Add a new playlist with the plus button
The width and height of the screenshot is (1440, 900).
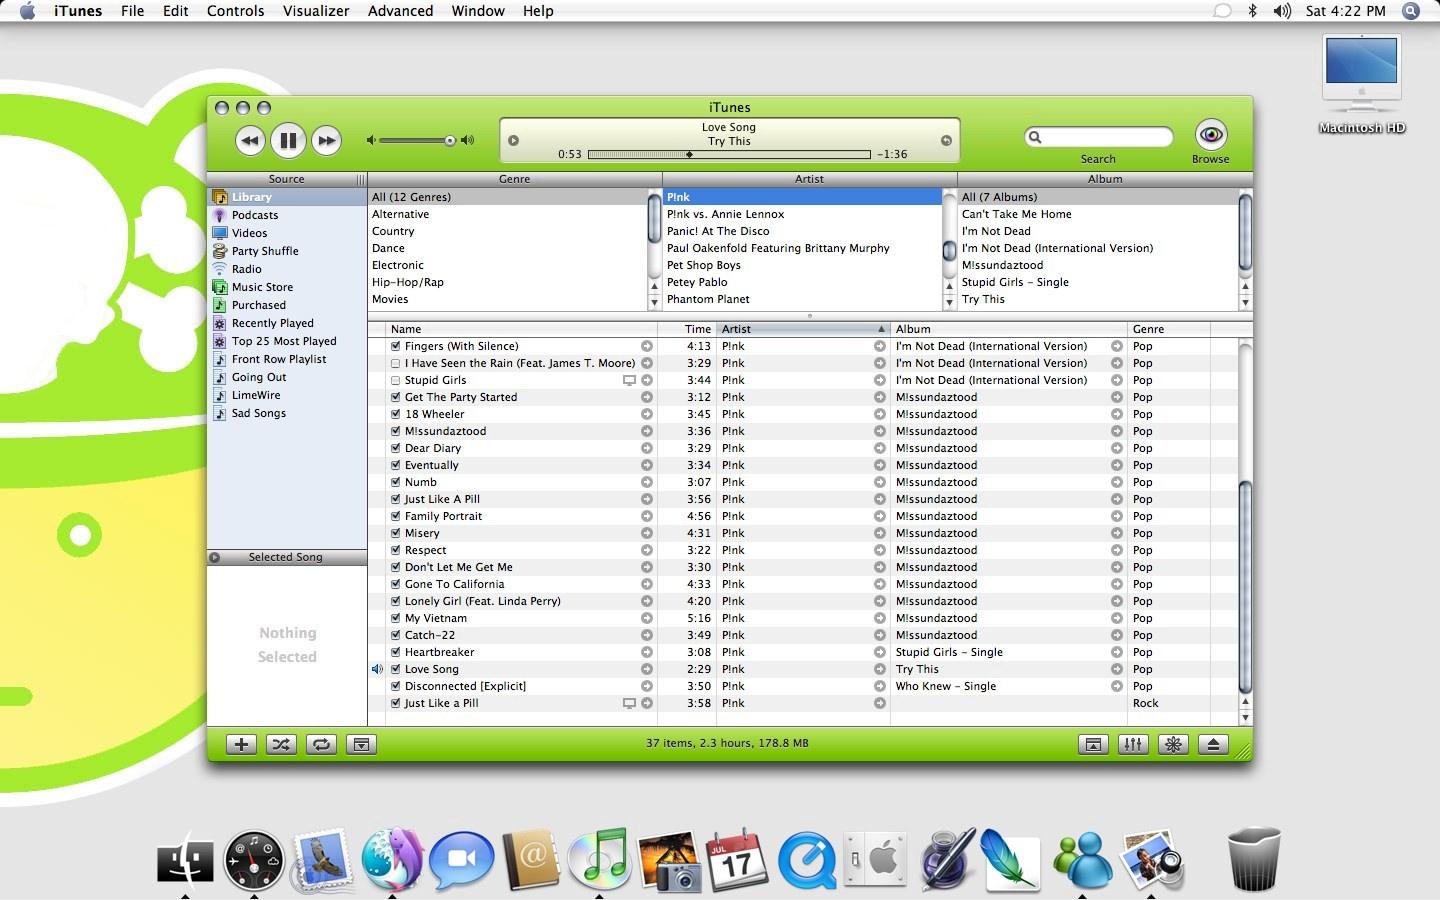point(241,744)
